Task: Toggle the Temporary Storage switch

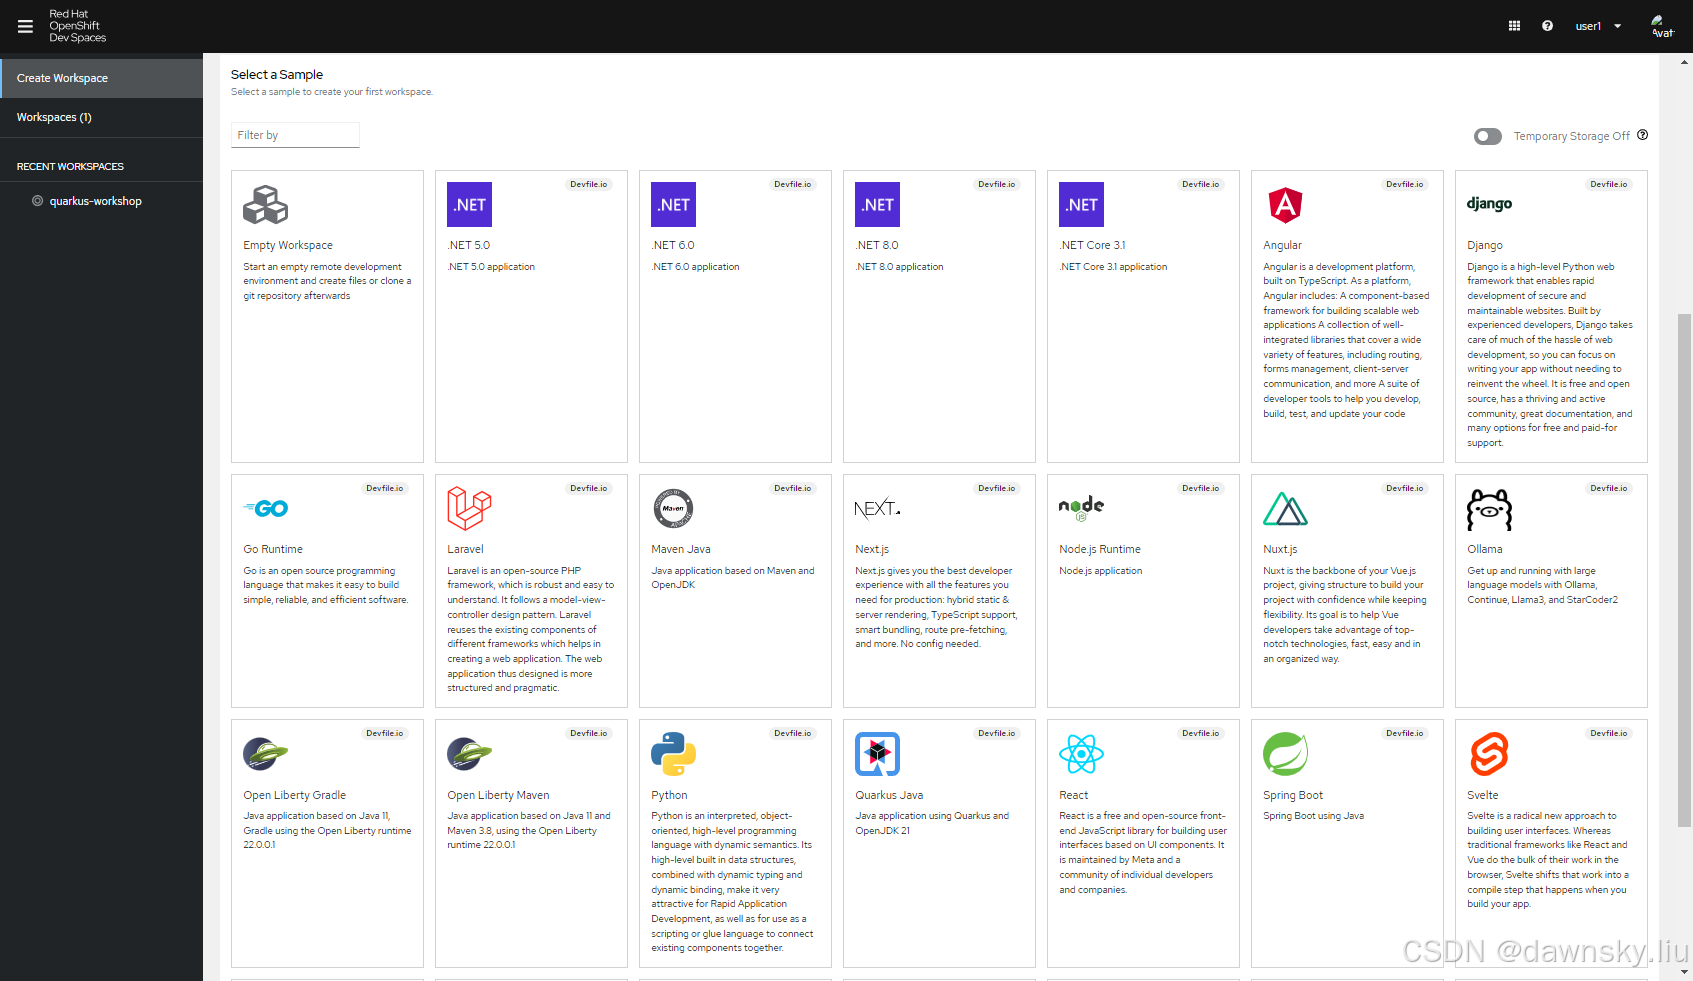Action: 1487,136
